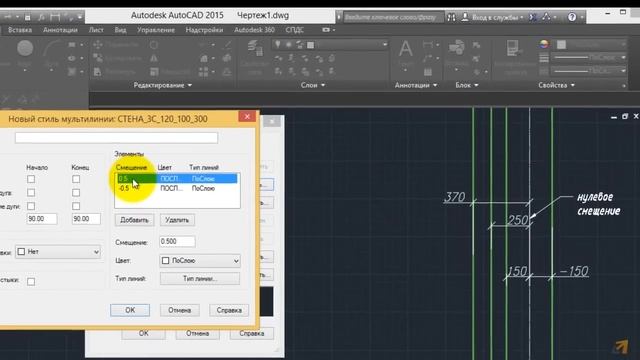Click the Autodesk Exchange X icon
The height and width of the screenshot is (360, 640).
click(x=533, y=17)
